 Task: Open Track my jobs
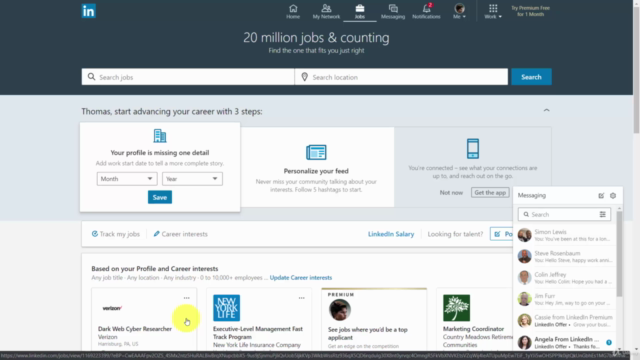coord(116,234)
